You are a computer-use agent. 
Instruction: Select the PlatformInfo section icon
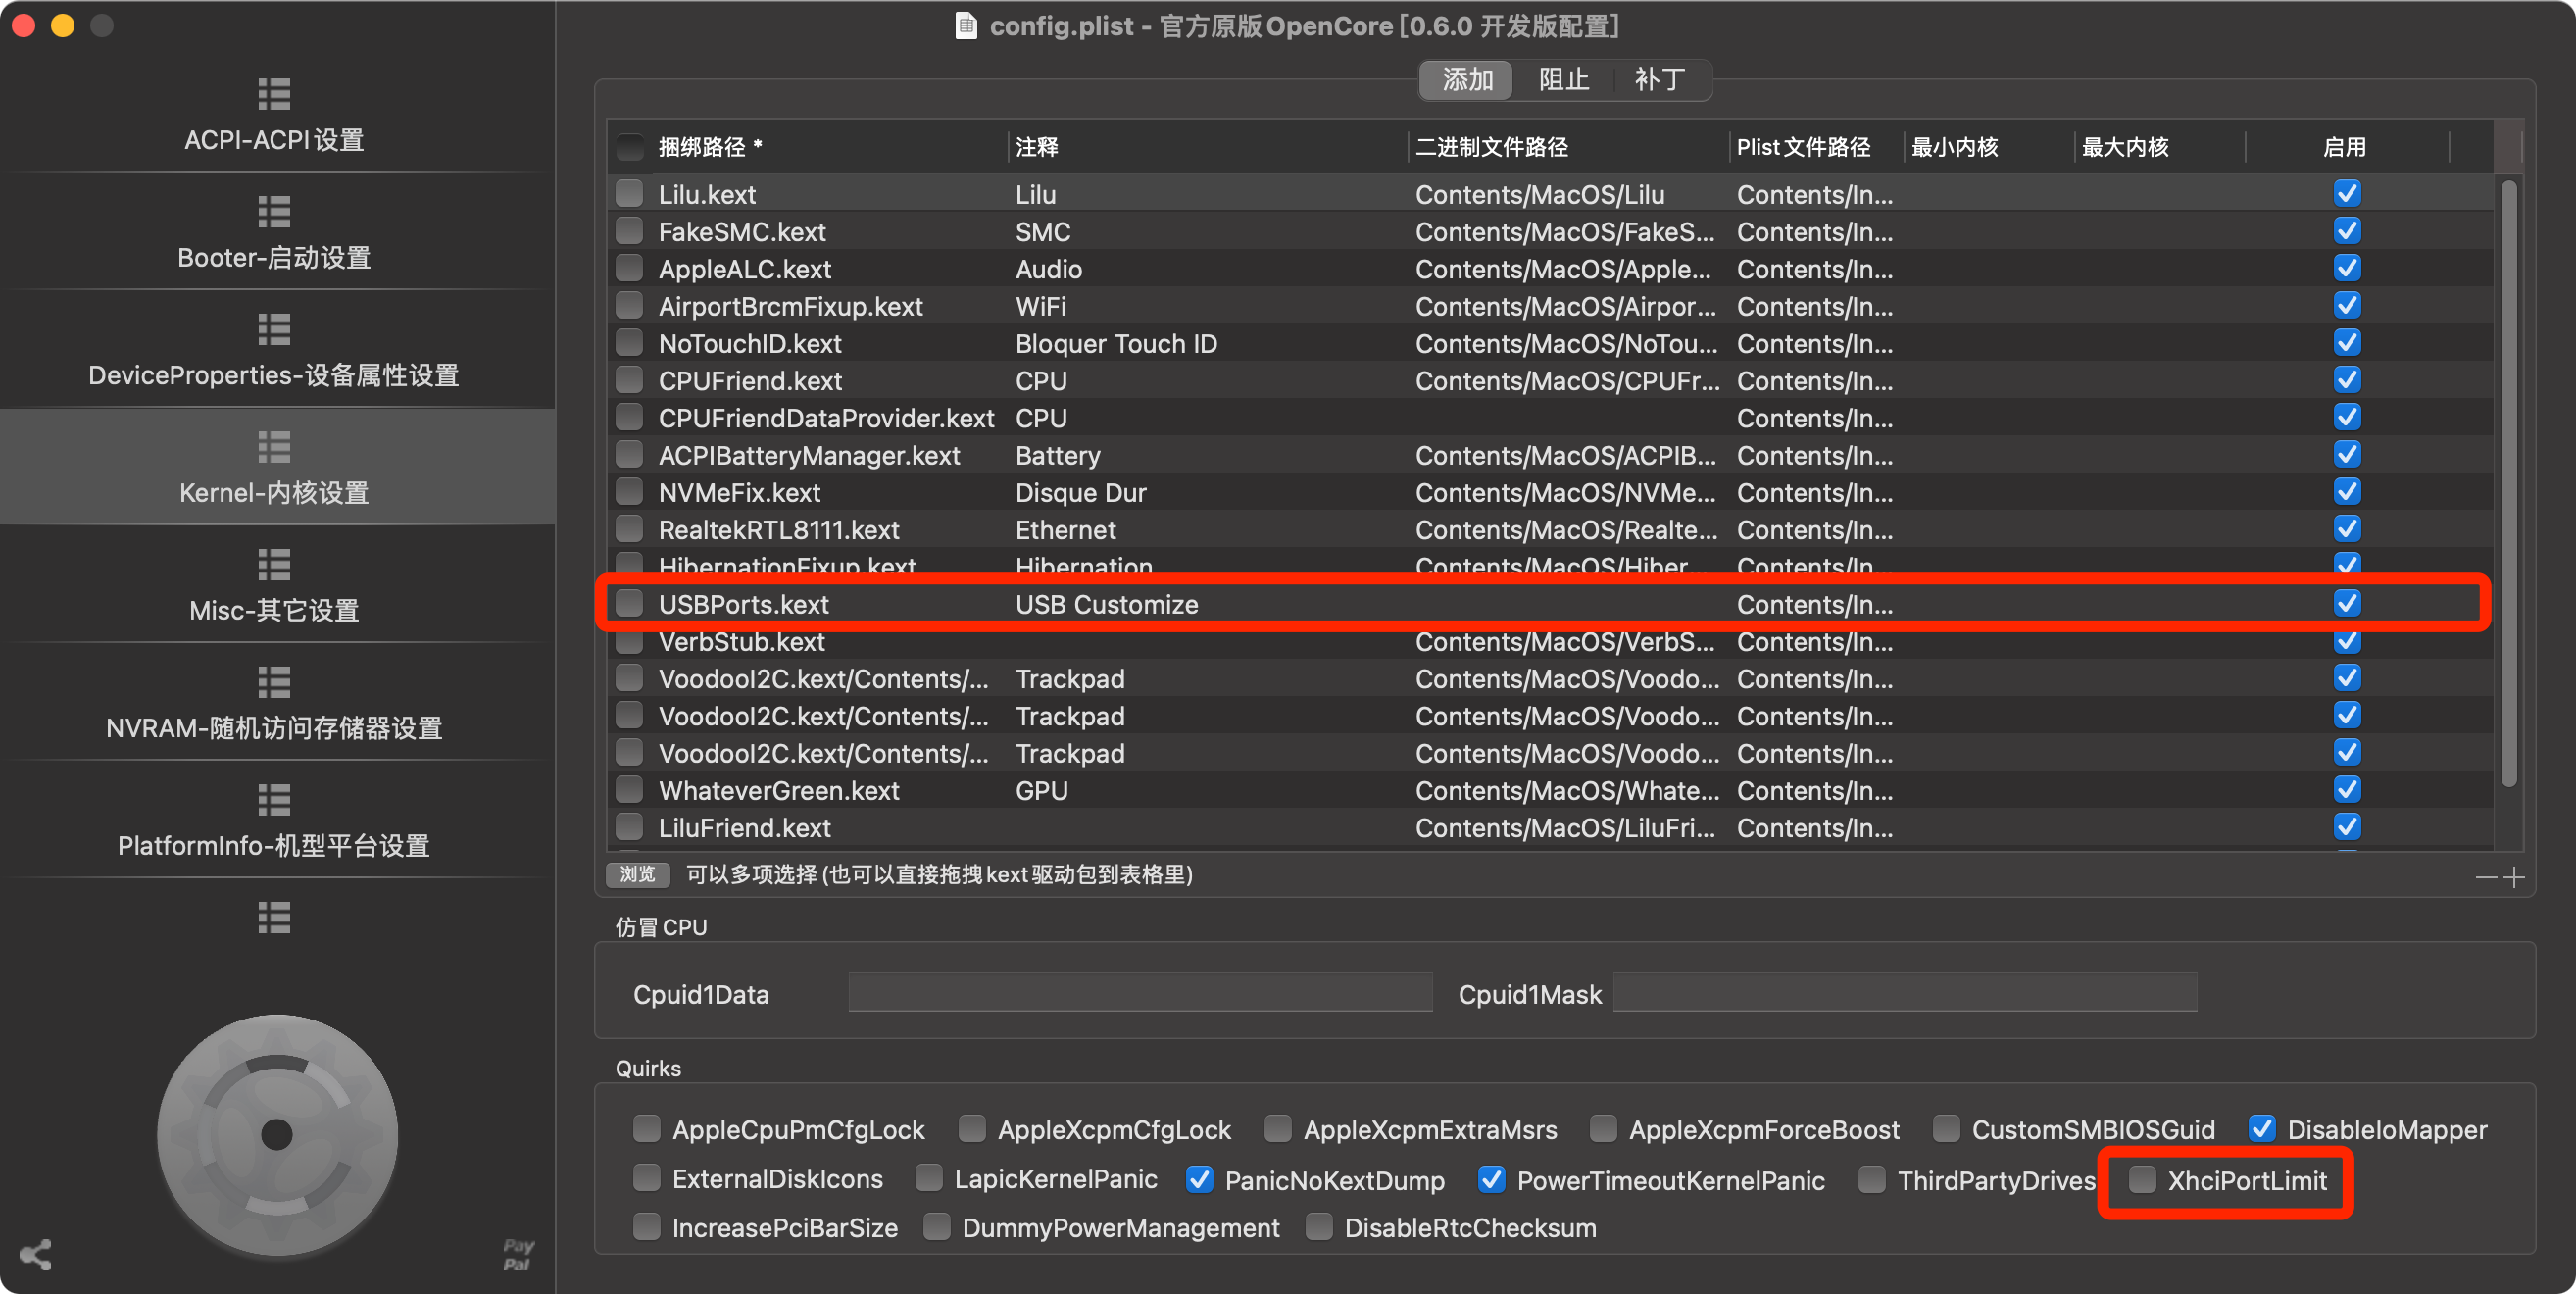click(274, 800)
